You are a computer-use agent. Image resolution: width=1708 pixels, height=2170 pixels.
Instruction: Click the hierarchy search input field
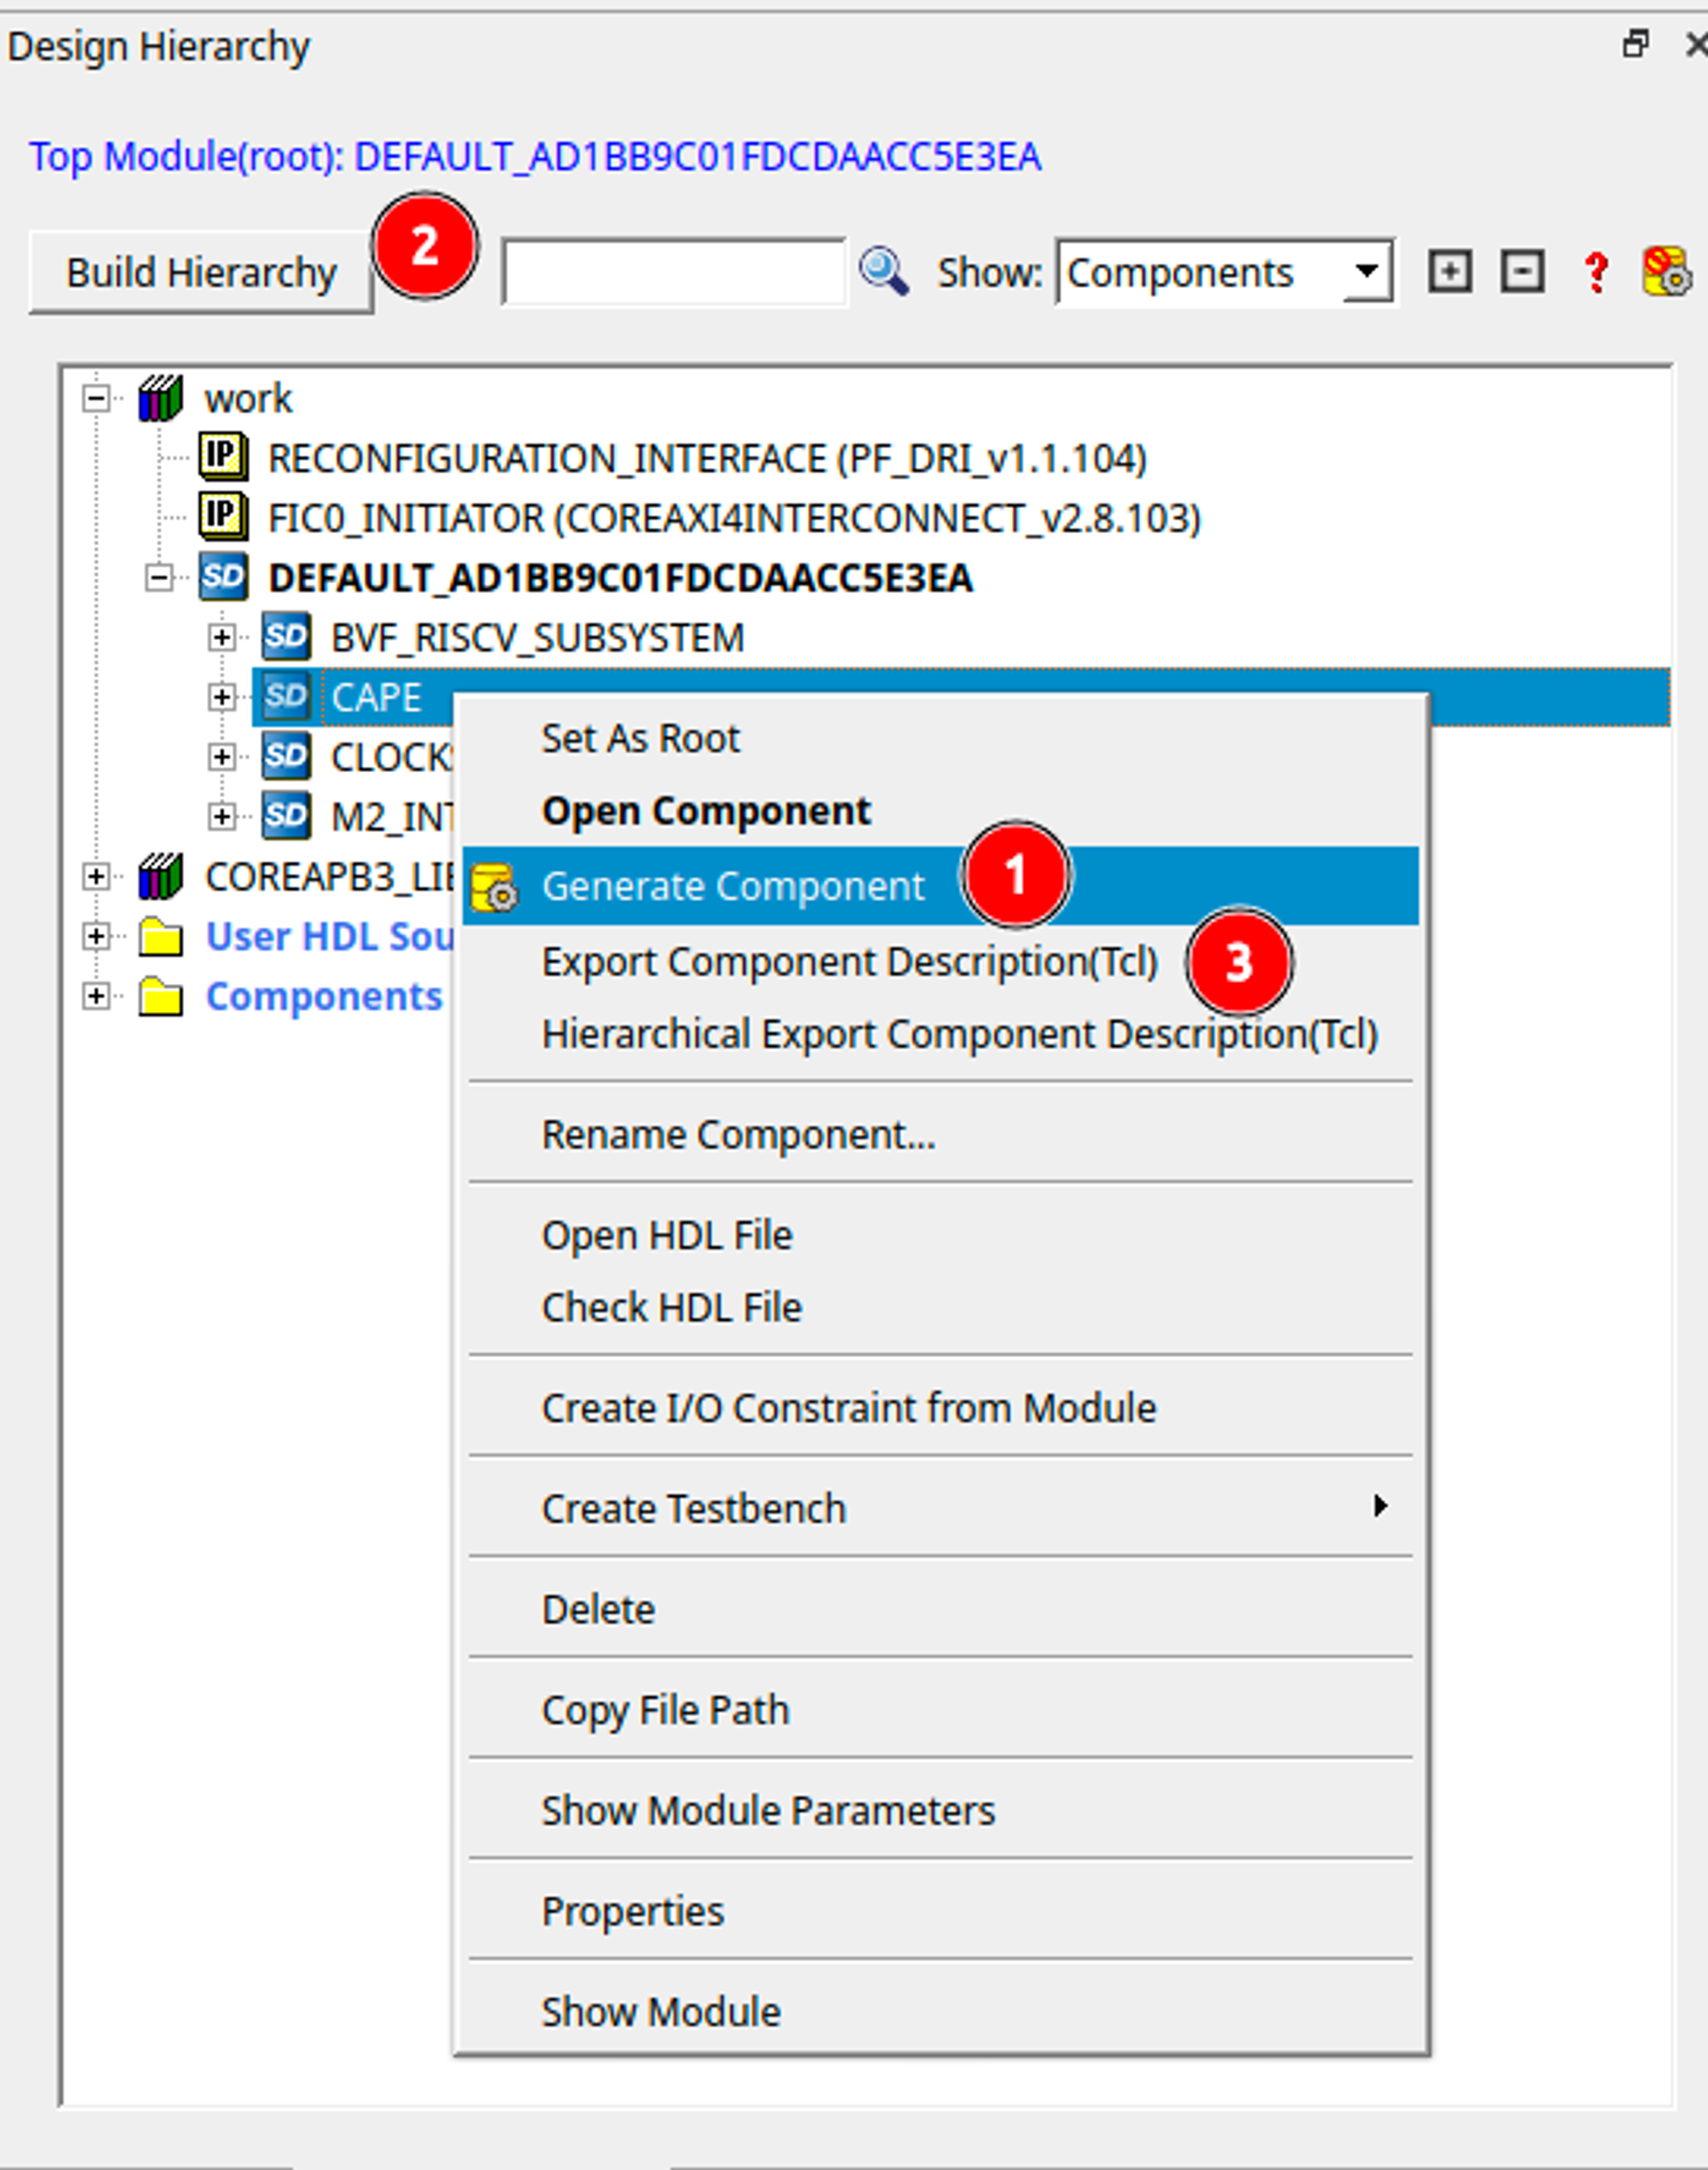(673, 272)
